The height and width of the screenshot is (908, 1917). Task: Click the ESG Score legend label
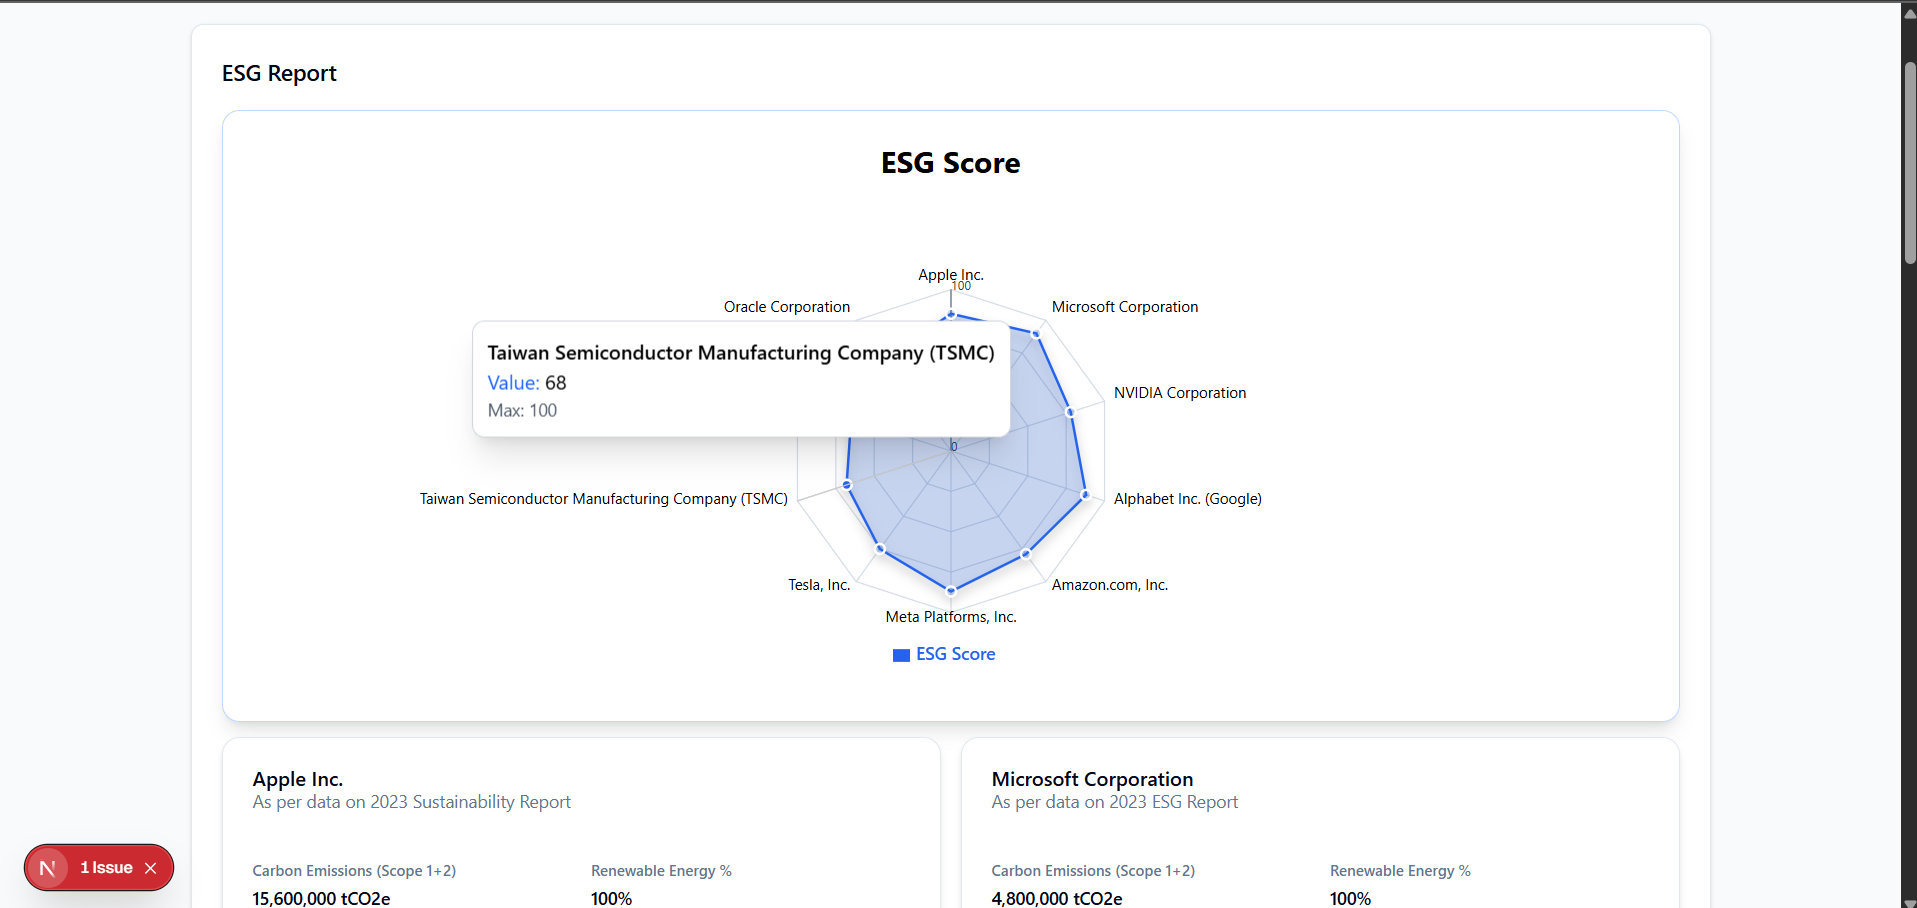(956, 654)
